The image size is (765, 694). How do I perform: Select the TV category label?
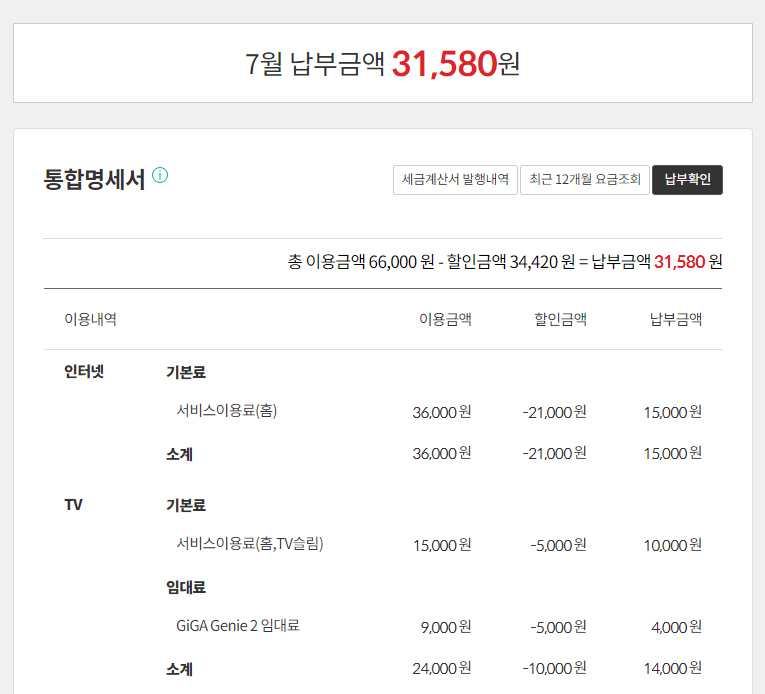click(73, 505)
